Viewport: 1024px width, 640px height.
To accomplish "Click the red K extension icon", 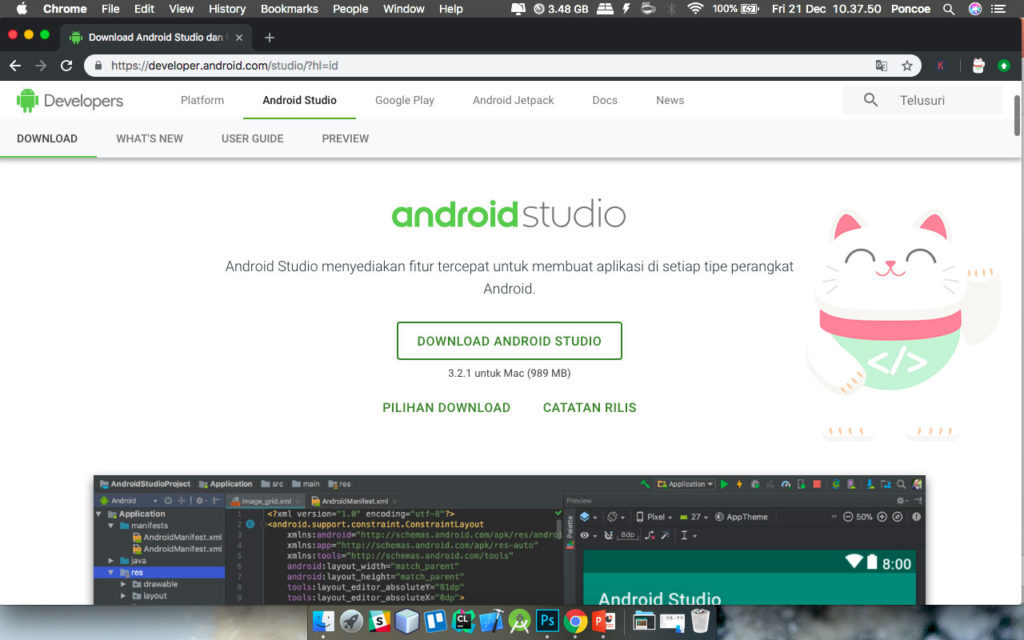I will click(x=940, y=65).
